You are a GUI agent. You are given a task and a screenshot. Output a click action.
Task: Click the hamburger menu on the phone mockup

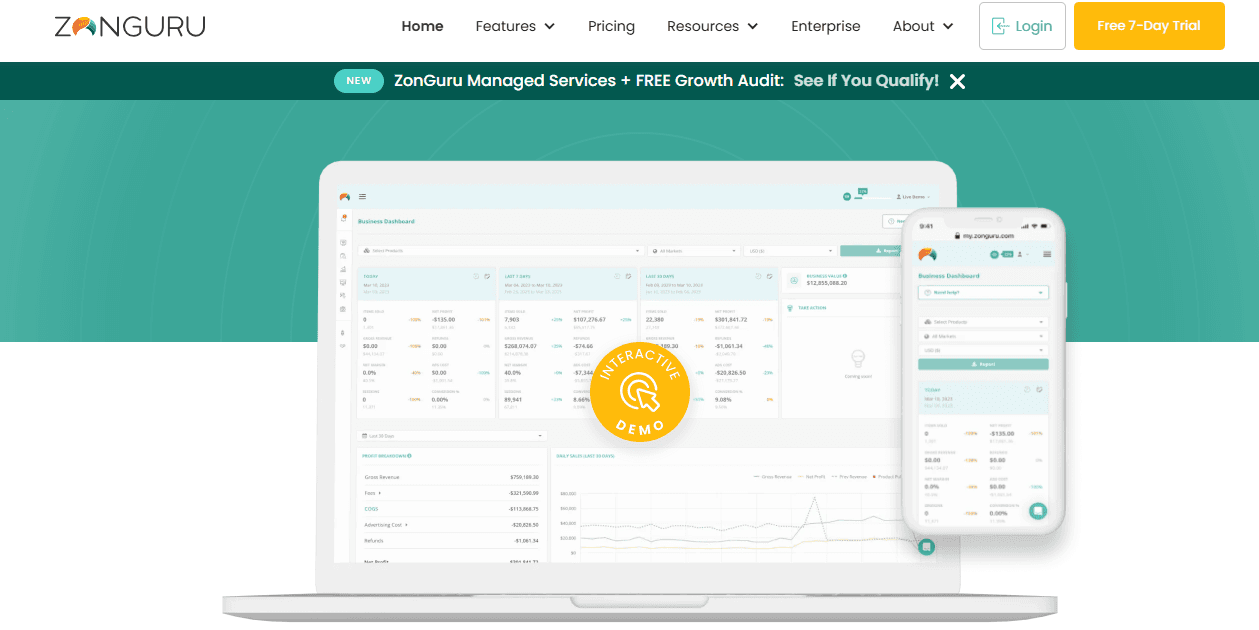[x=1047, y=254]
